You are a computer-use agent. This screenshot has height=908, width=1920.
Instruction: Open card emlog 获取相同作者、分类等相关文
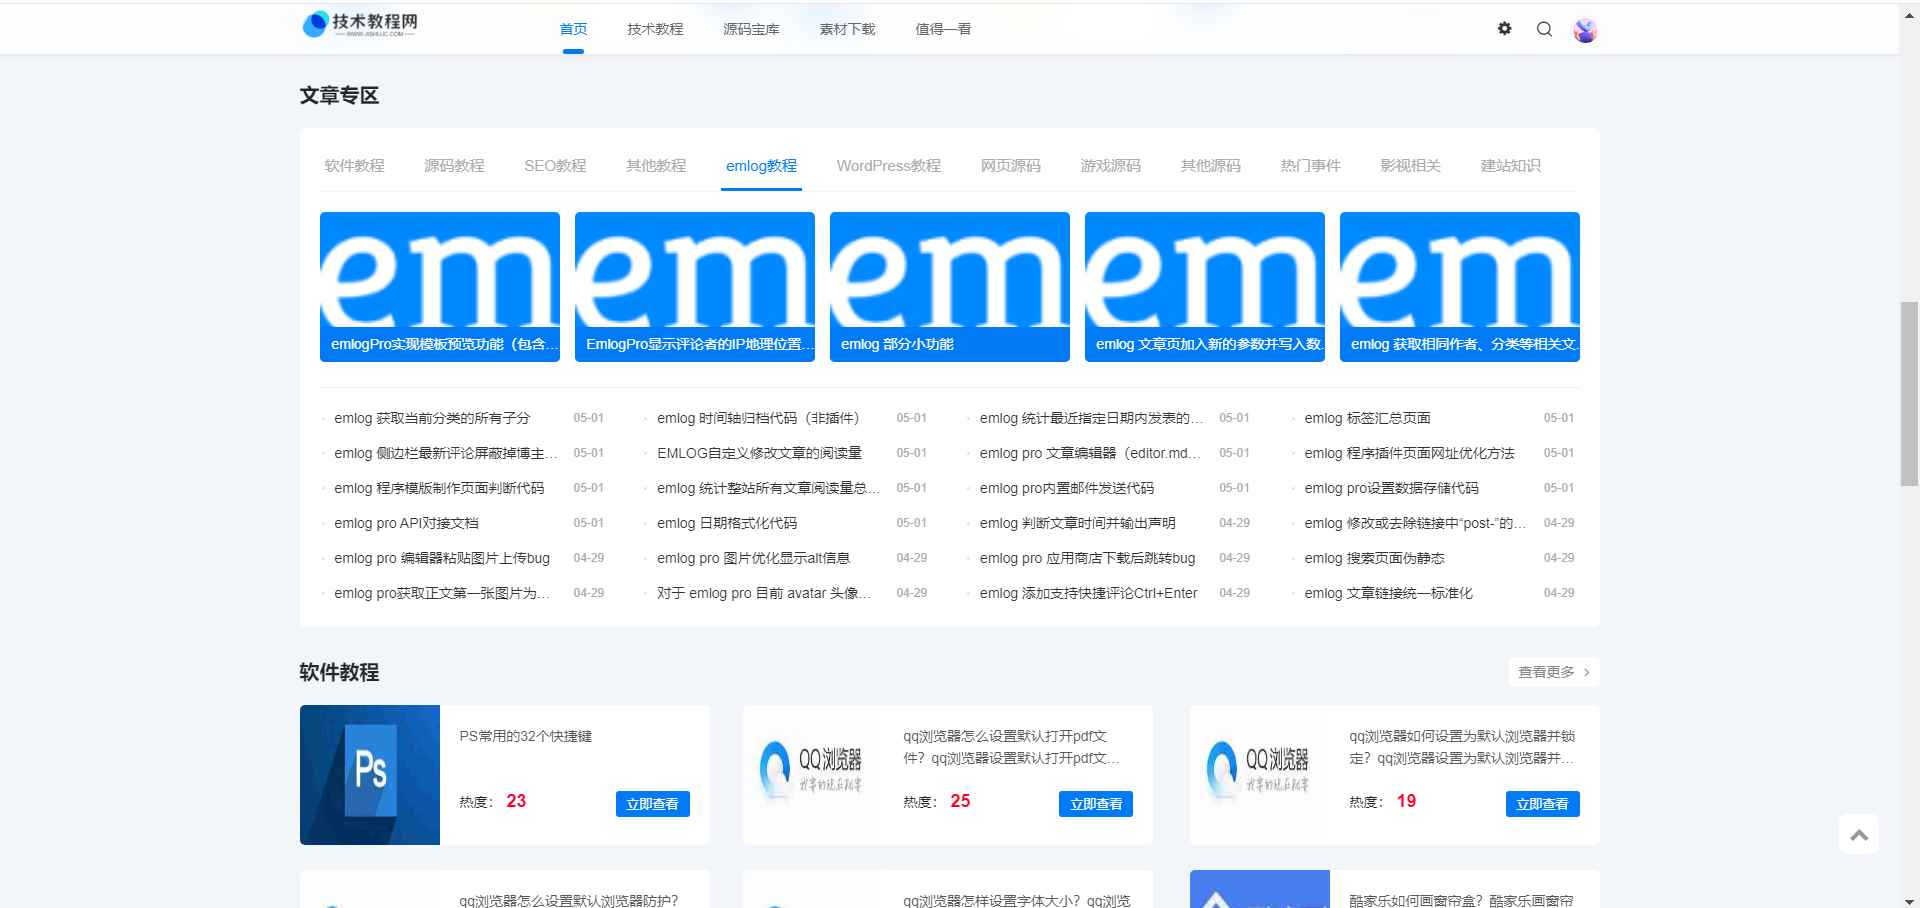(x=1460, y=287)
